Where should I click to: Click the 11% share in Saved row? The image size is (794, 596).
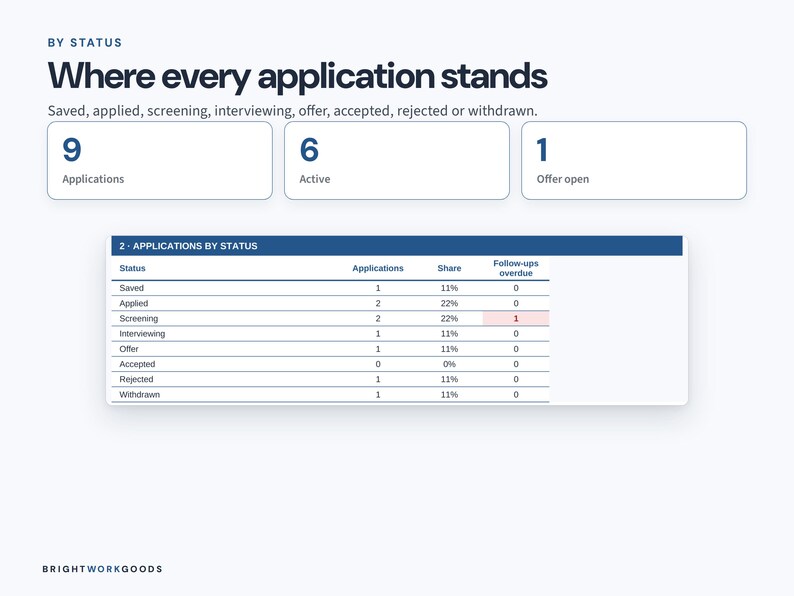[449, 288]
